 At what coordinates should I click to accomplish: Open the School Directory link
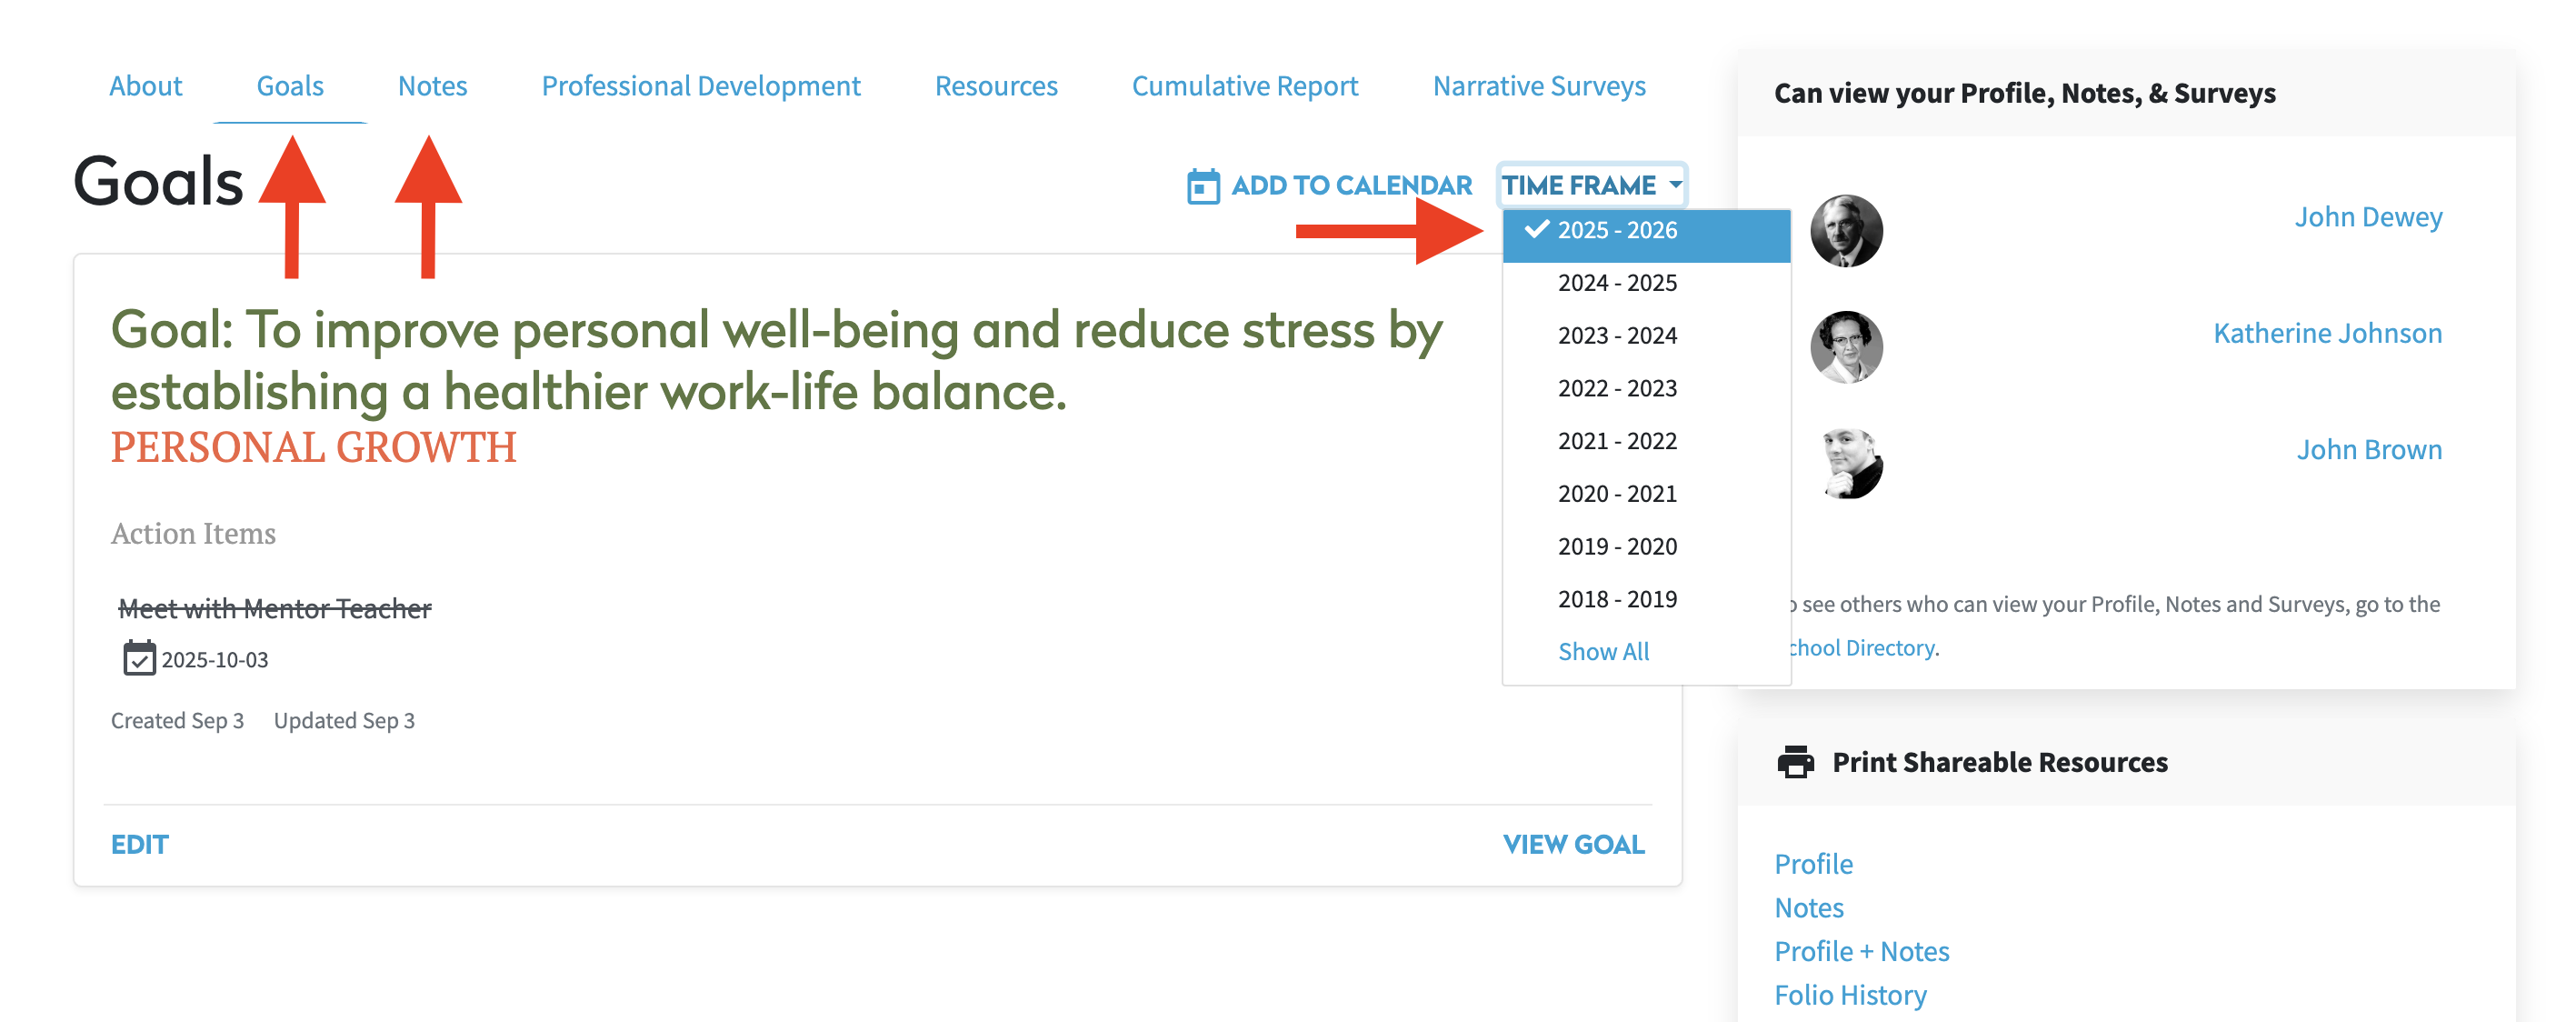(x=1862, y=648)
